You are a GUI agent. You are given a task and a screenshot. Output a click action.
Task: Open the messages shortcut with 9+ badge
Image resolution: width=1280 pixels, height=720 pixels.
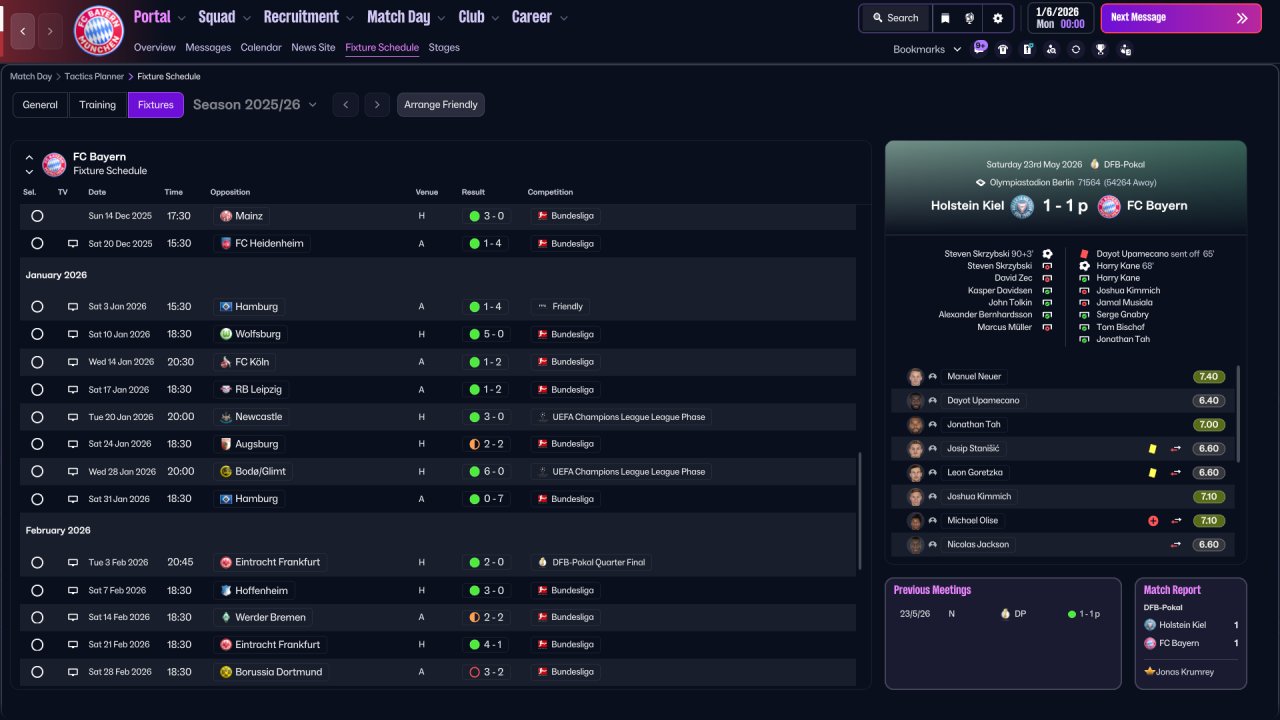[x=979, y=49]
